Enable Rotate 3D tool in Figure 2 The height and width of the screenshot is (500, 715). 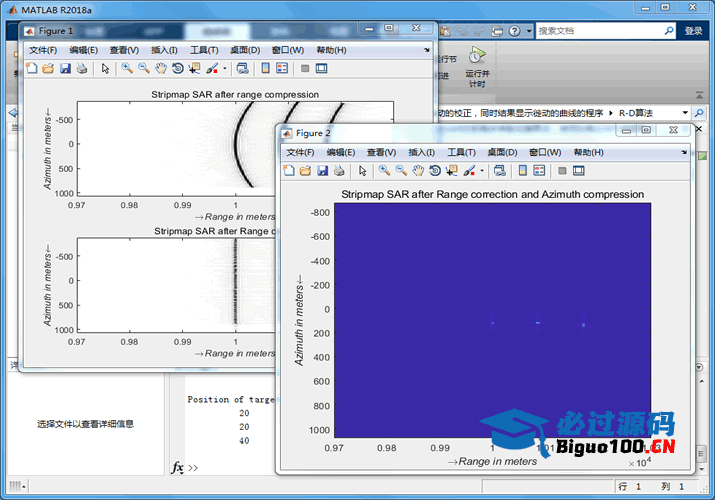[435, 171]
